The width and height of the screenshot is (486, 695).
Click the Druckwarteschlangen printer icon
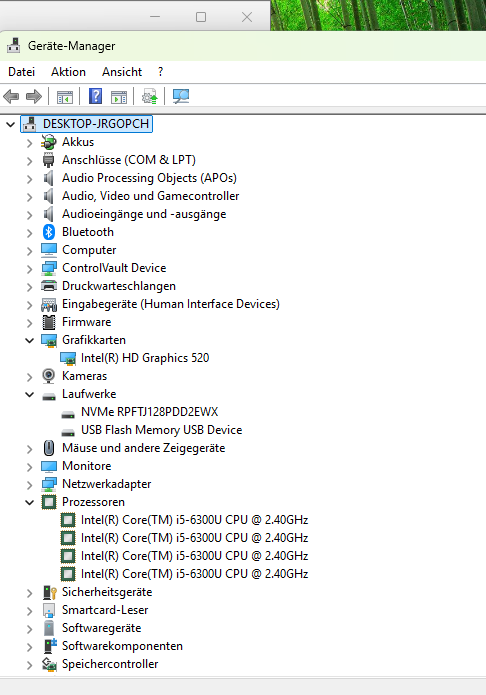49,286
